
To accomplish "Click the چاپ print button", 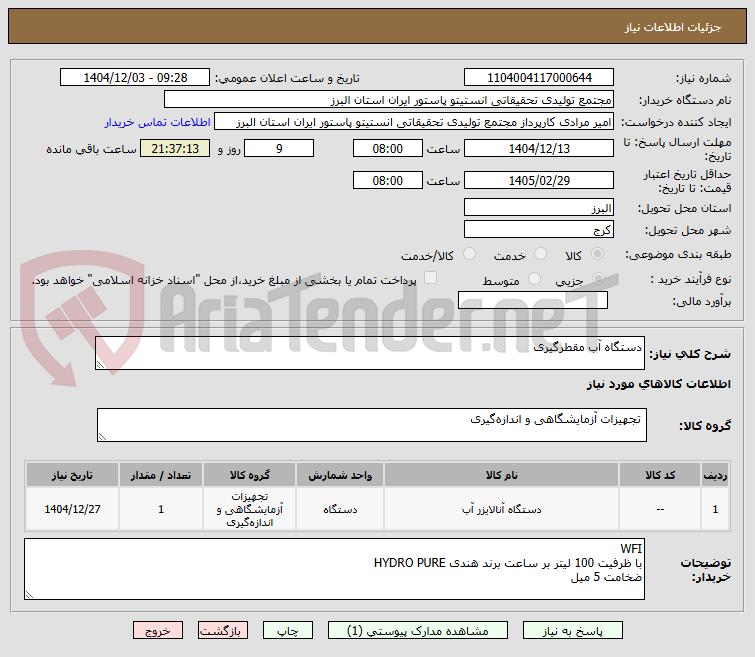I will (x=287, y=631).
